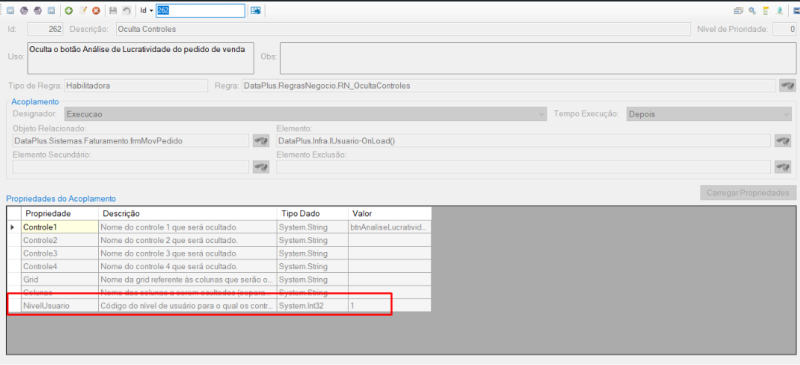This screenshot has width=800, height=365.
Task: Click description 'Código do nível de usuário'
Action: coord(187,306)
